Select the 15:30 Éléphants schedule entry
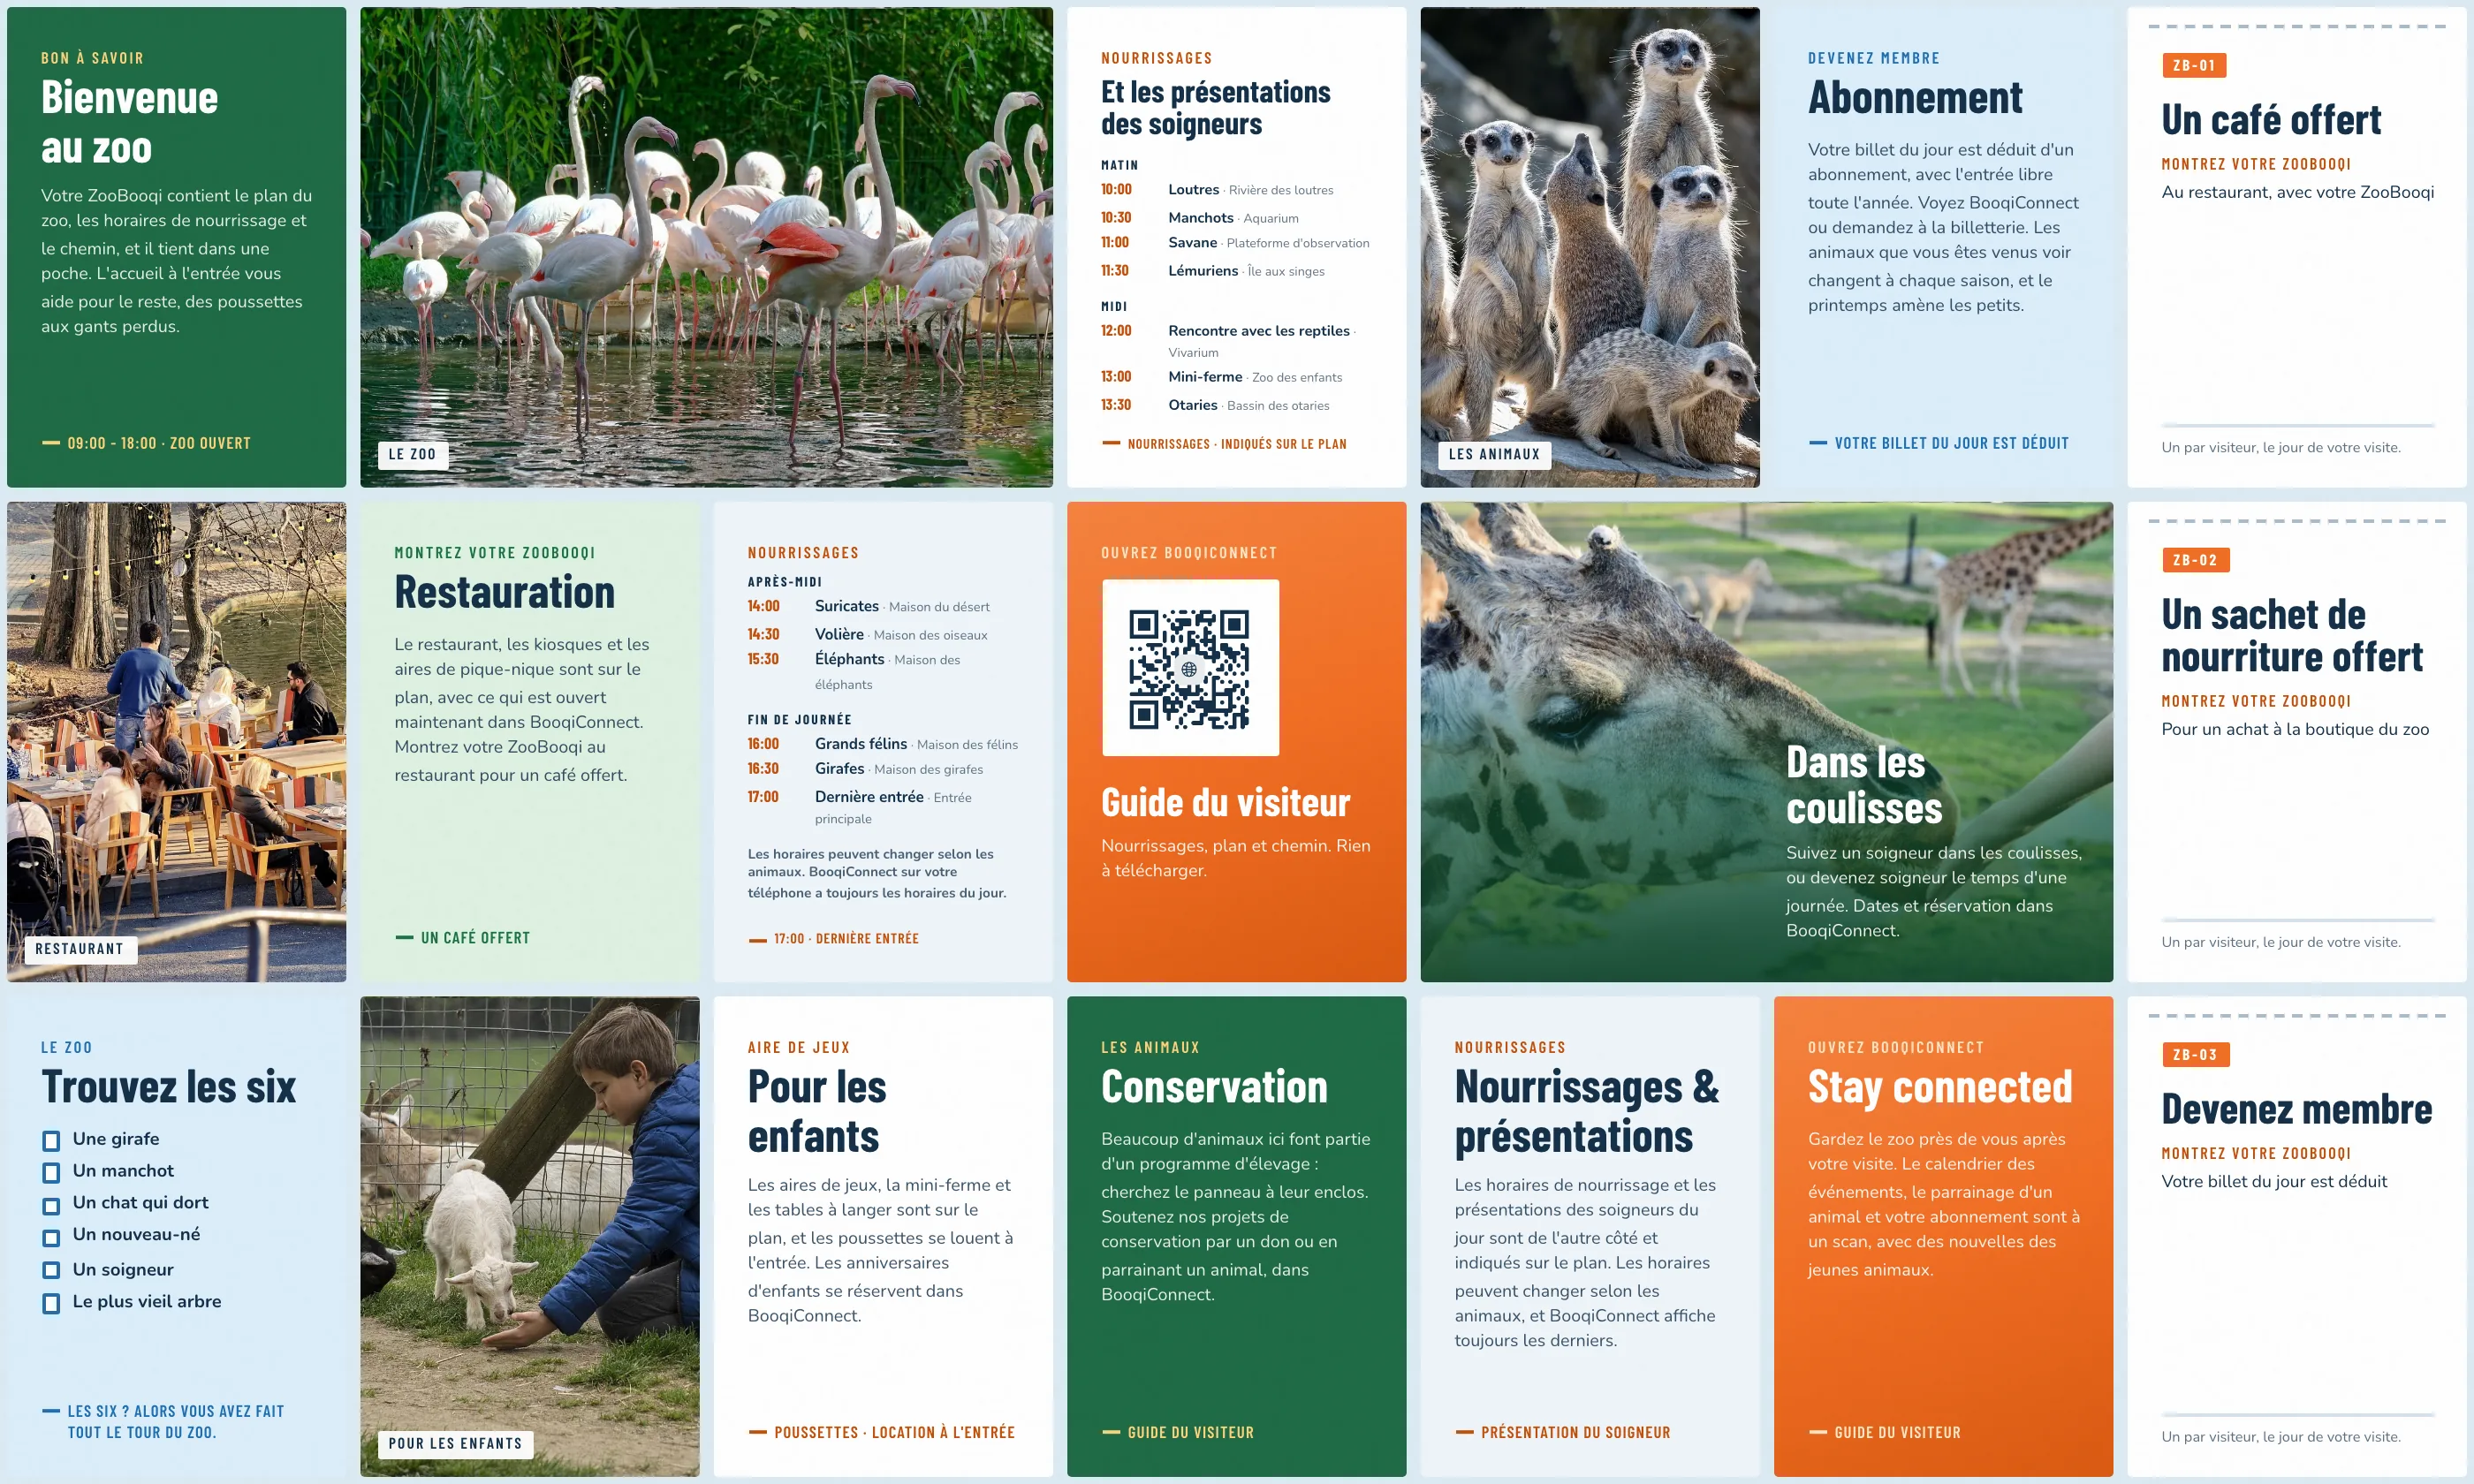This screenshot has height=1484, width=2474. pos(883,671)
